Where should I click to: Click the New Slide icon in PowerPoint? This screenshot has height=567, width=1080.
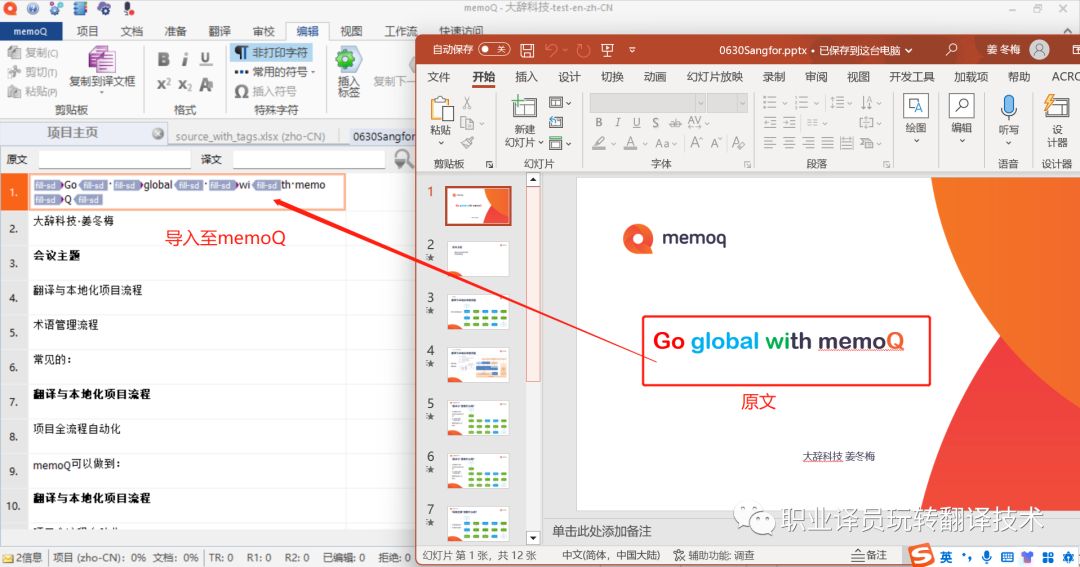click(524, 108)
